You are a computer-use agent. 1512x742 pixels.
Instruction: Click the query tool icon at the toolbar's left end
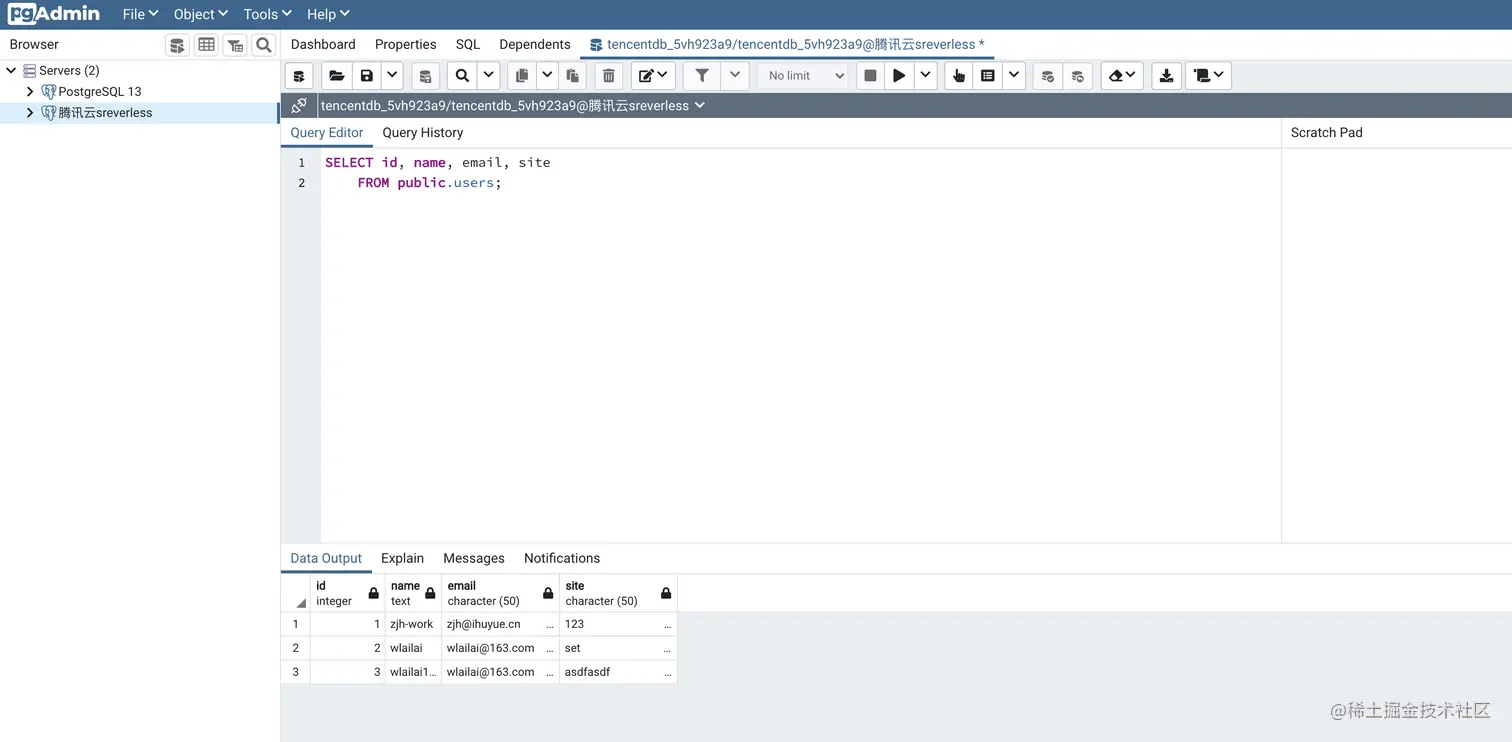pos(299,76)
